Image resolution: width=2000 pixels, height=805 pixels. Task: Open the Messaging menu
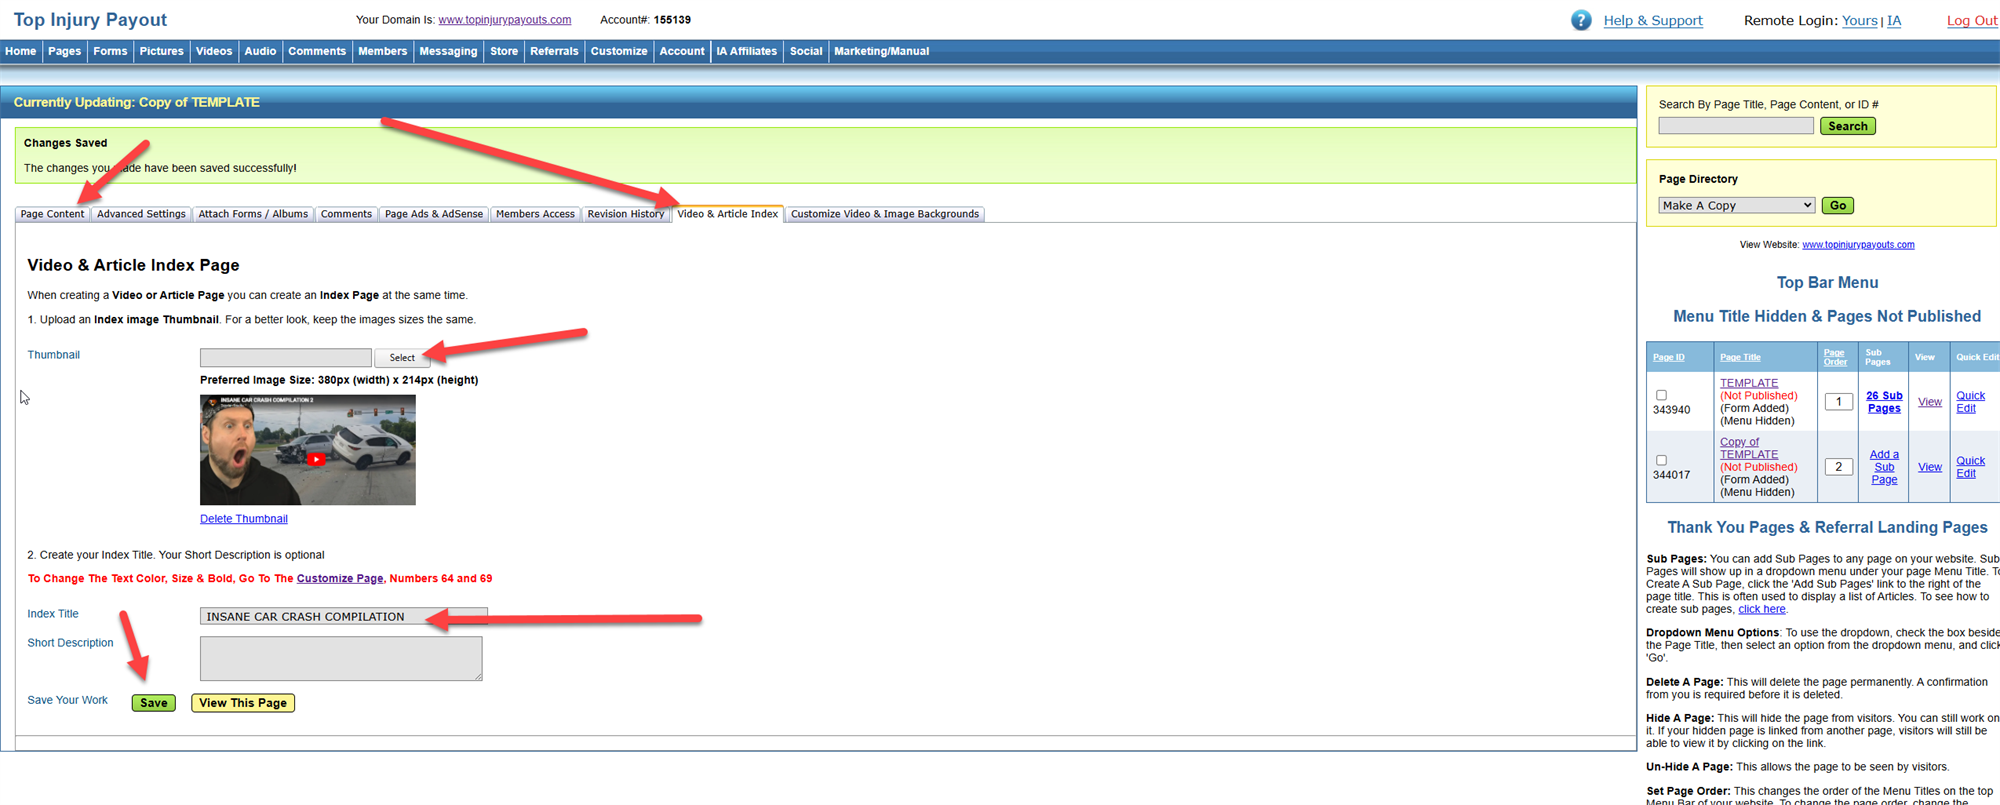pos(448,51)
